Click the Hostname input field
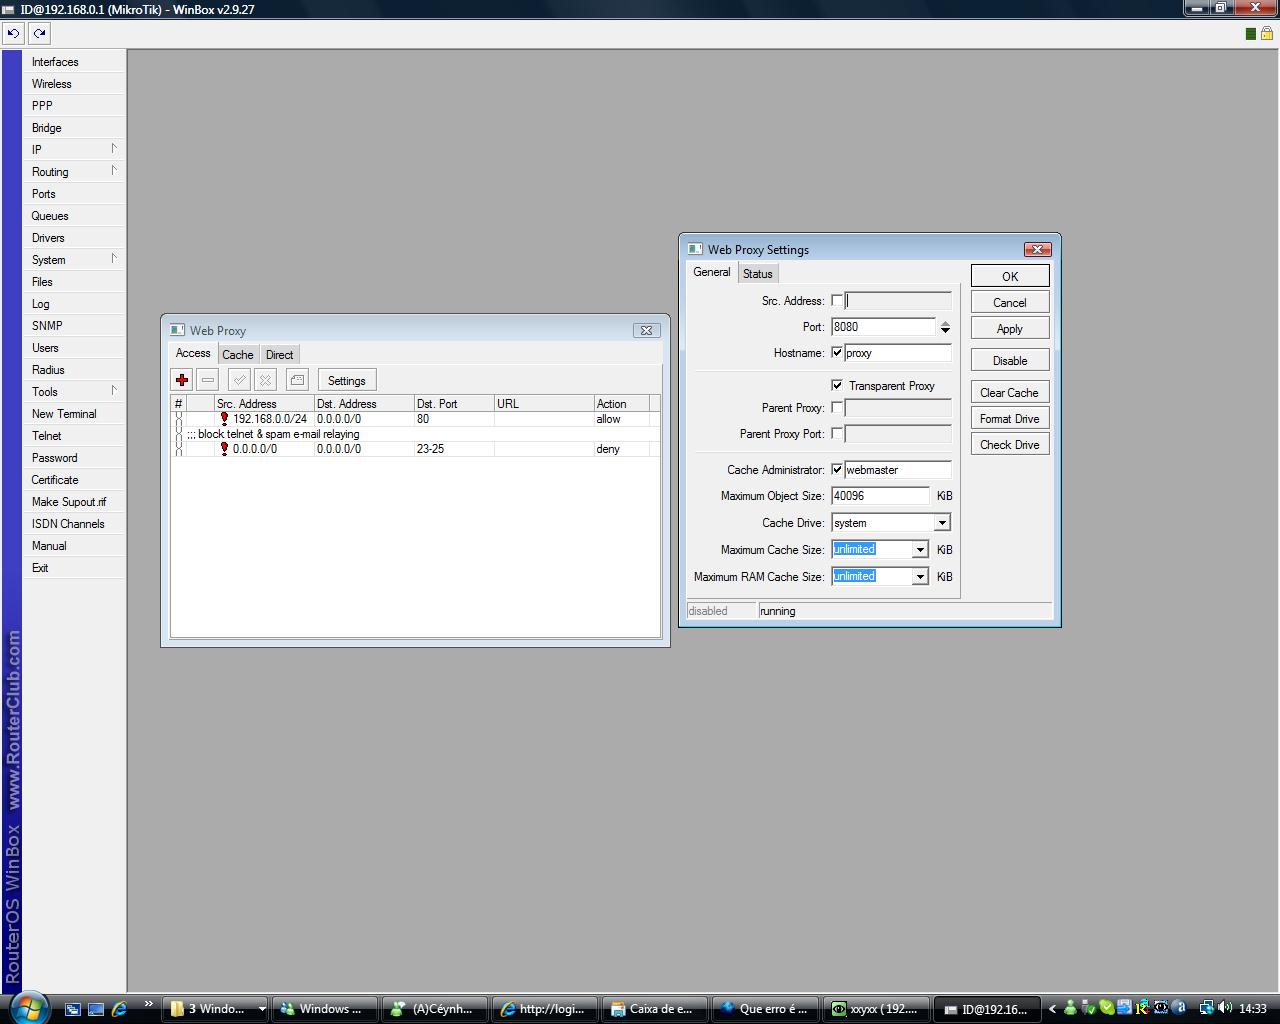 pyautogui.click(x=898, y=353)
